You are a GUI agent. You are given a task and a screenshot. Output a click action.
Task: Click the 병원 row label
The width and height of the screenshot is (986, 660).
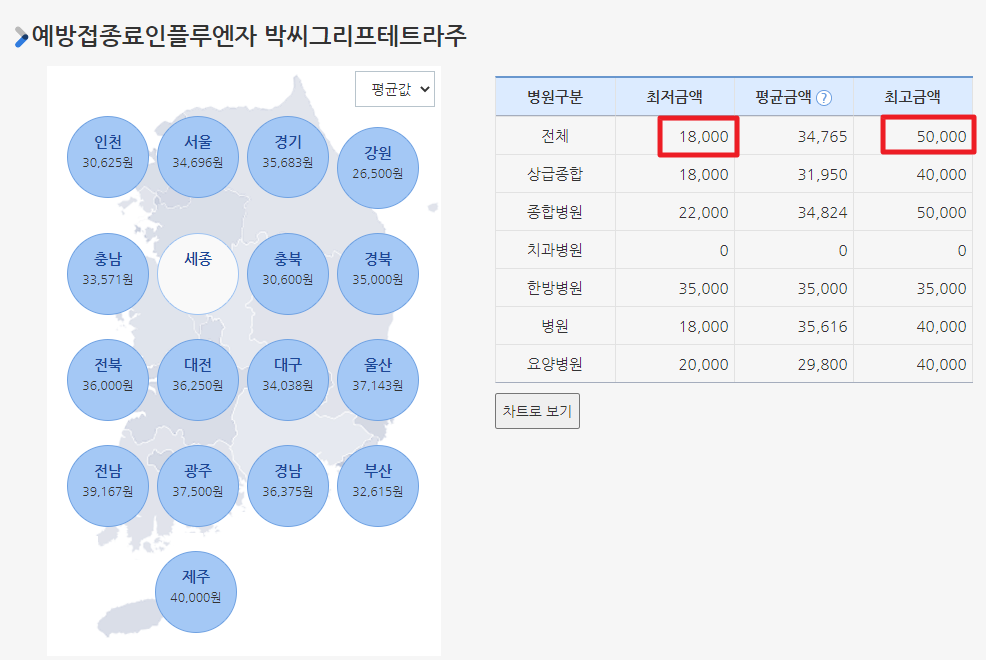pyautogui.click(x=555, y=326)
